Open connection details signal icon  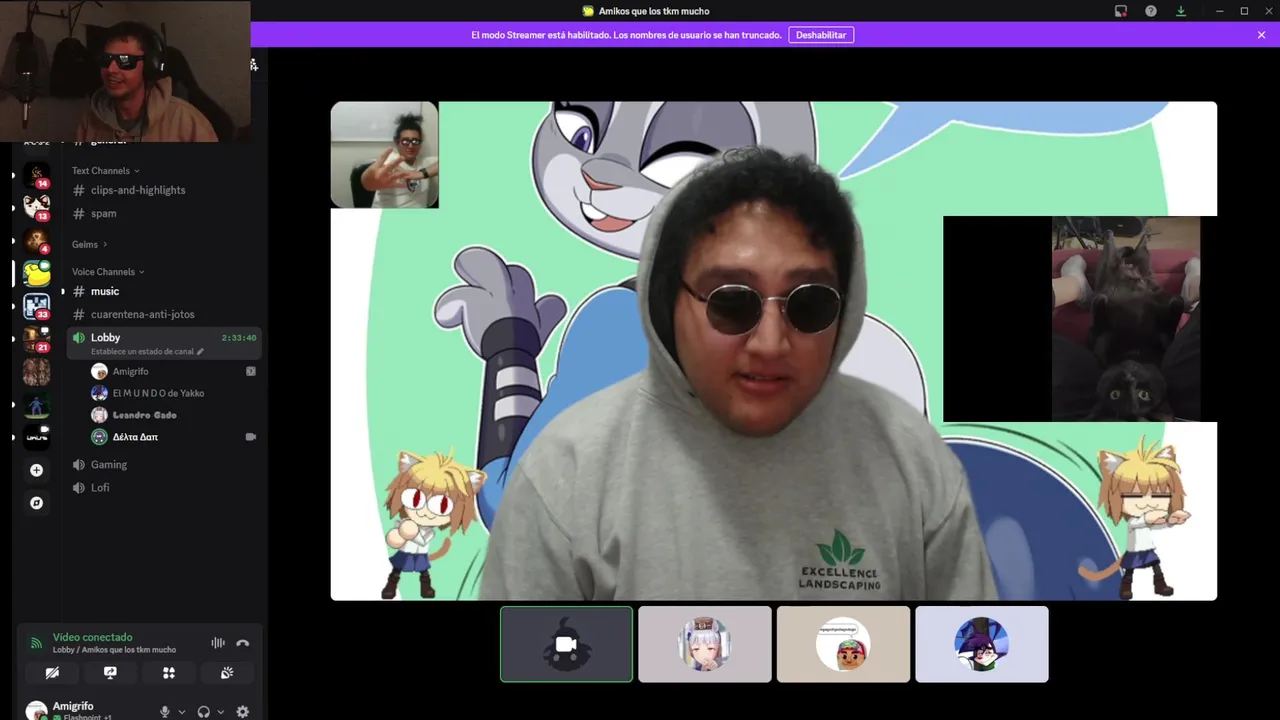point(36,643)
